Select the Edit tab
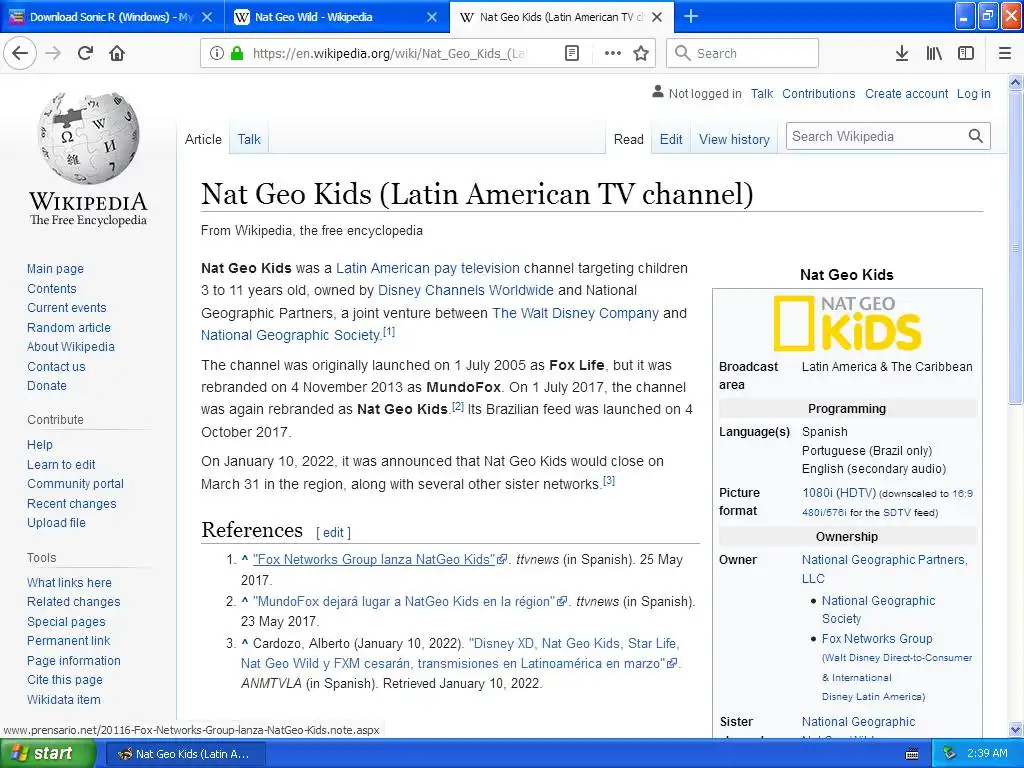Screen dimensions: 1024x768 (x=671, y=139)
